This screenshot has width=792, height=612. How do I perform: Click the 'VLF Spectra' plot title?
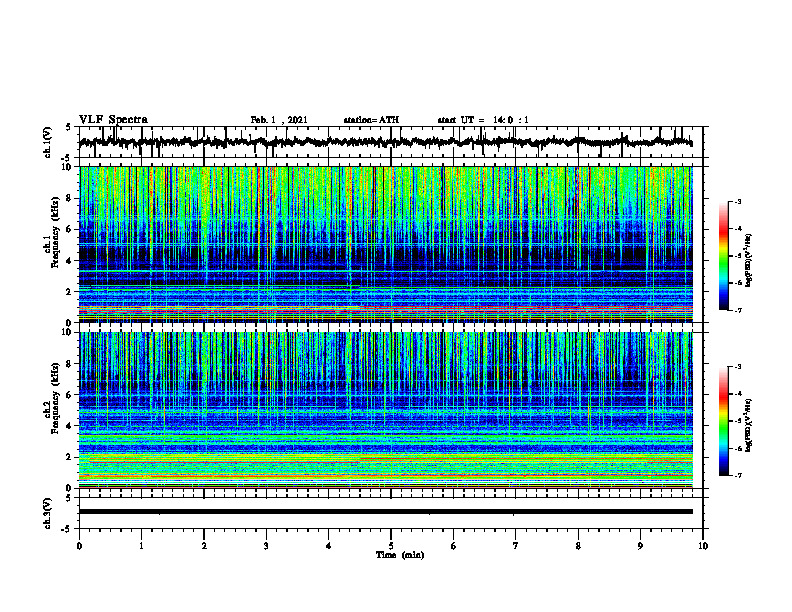click(113, 120)
